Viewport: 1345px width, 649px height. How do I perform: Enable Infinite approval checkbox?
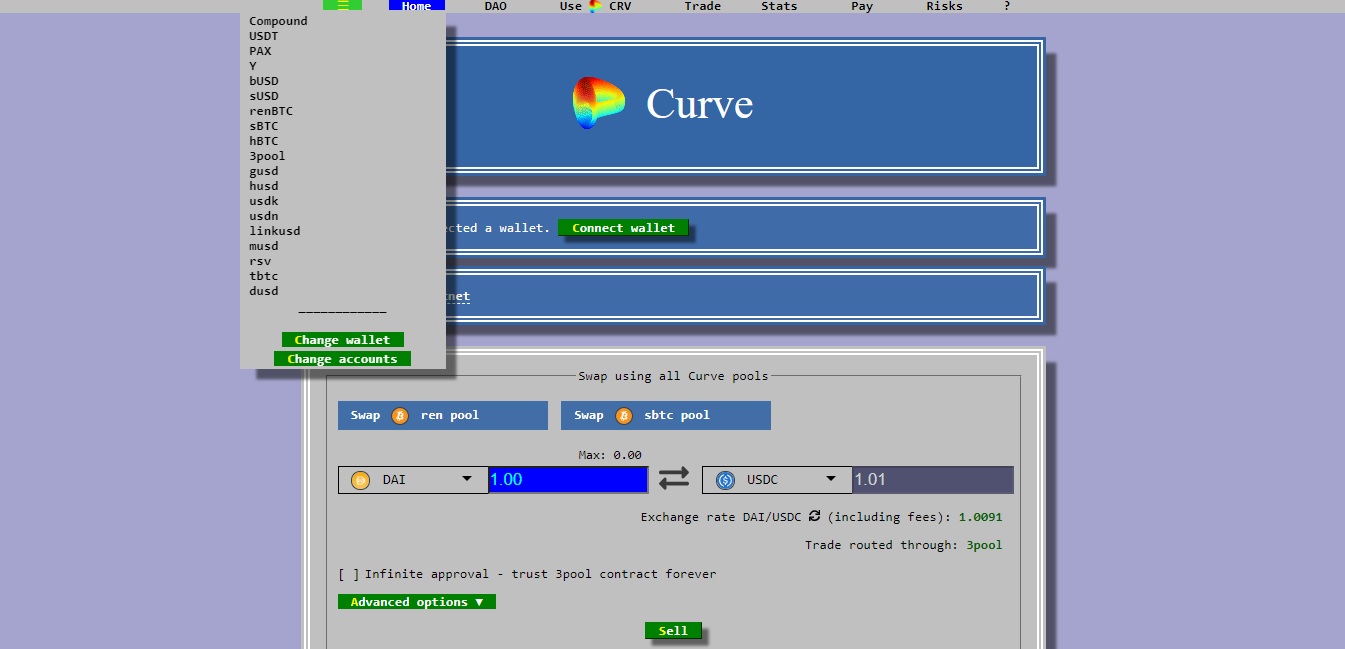348,574
